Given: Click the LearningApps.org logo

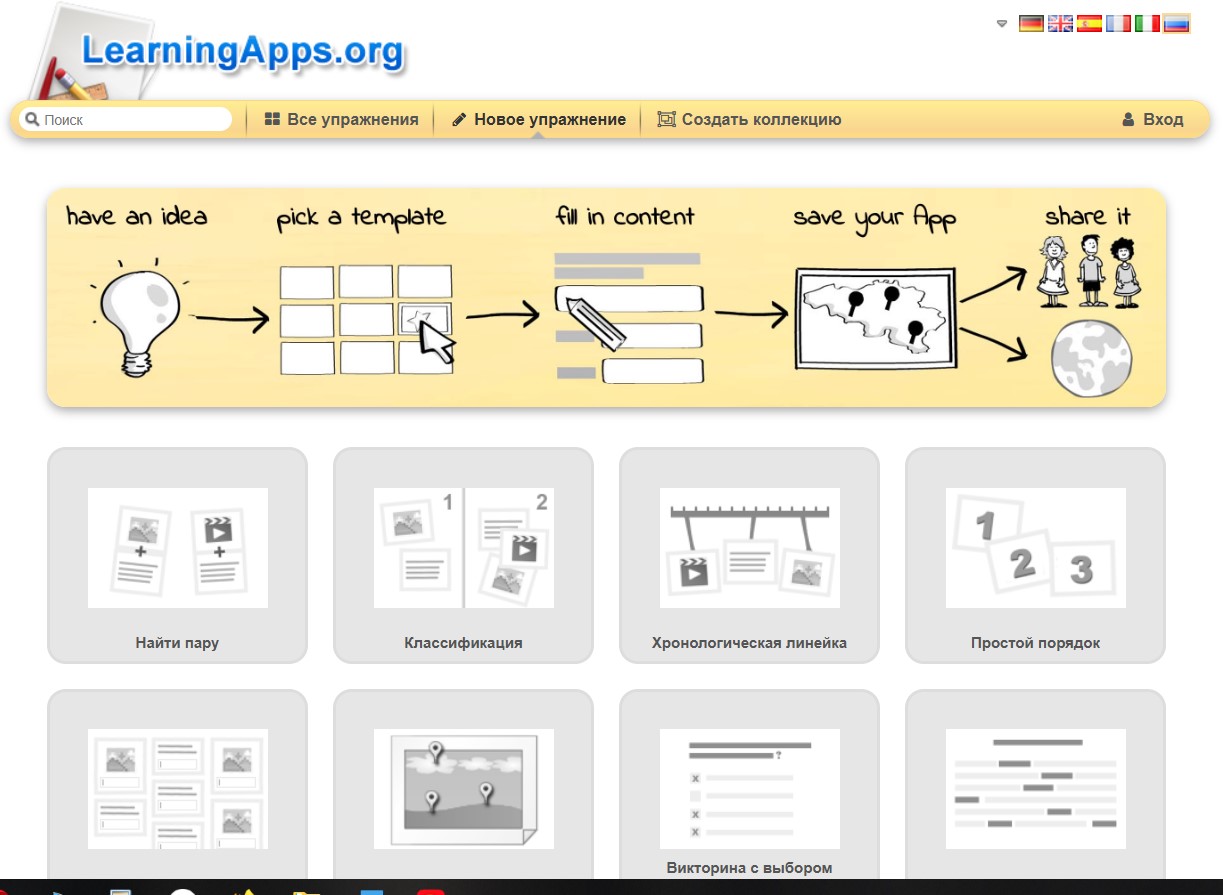Looking at the screenshot, I should point(242,51).
